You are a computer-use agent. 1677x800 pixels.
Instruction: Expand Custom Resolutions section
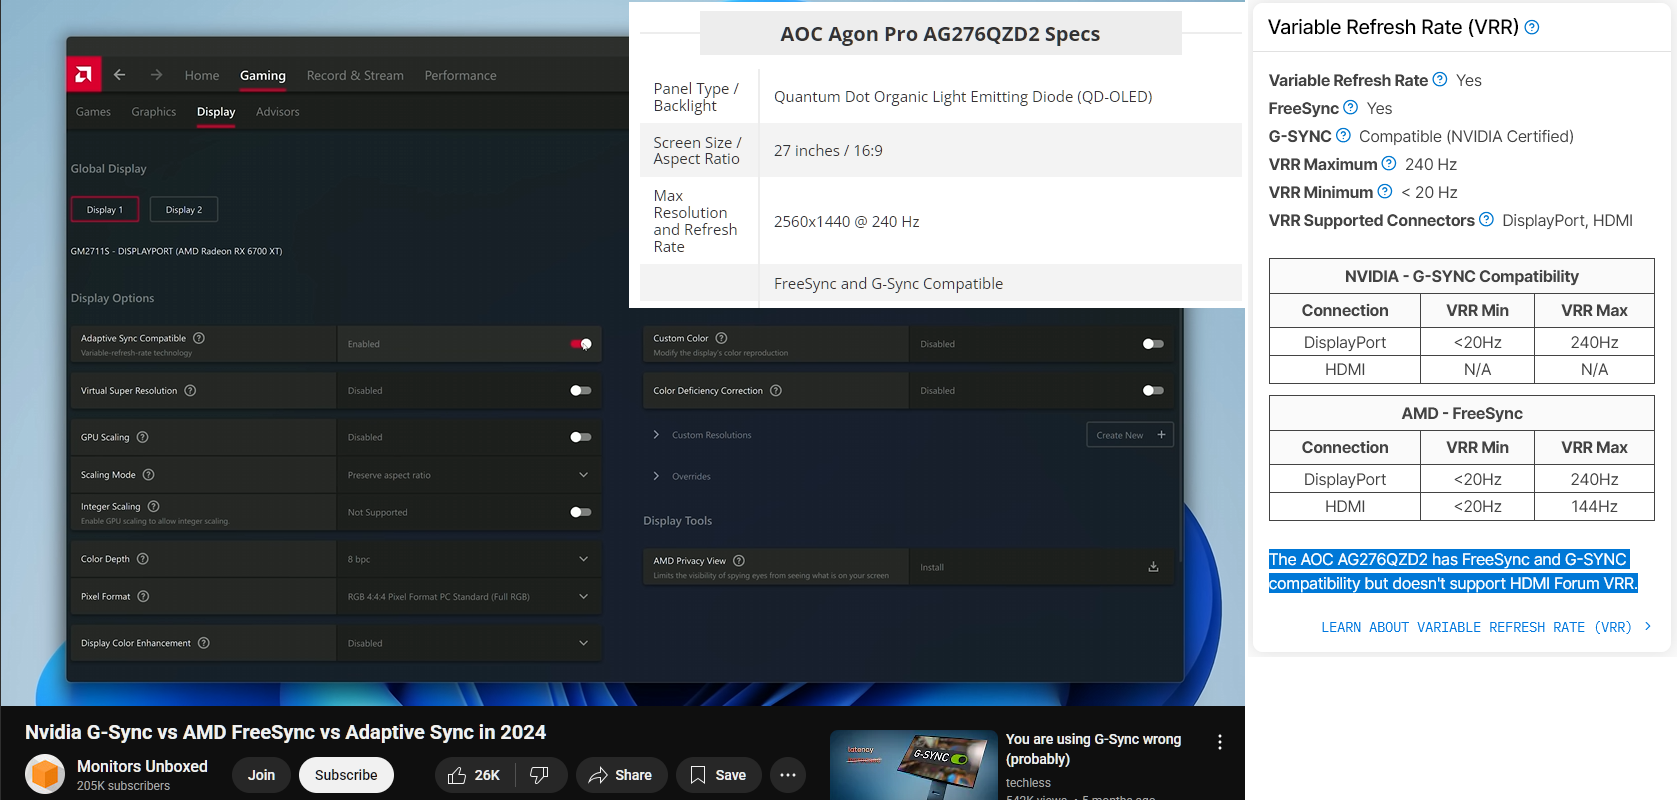pos(656,435)
